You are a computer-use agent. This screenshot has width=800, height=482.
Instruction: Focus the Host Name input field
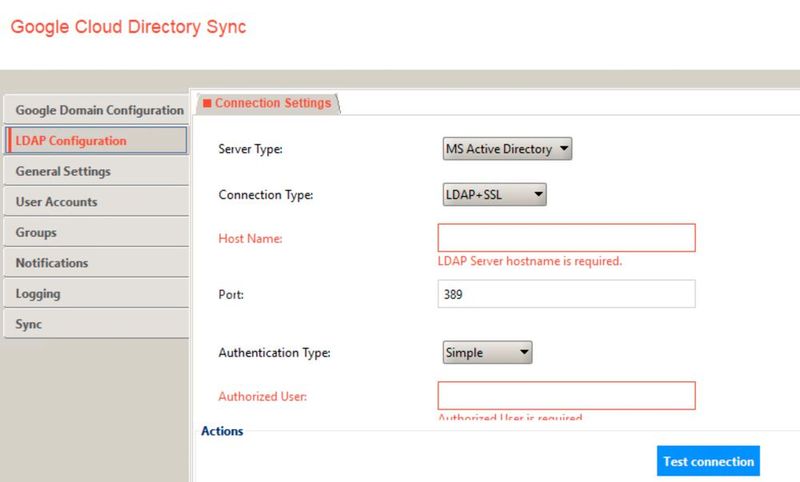pyautogui.click(x=566, y=238)
